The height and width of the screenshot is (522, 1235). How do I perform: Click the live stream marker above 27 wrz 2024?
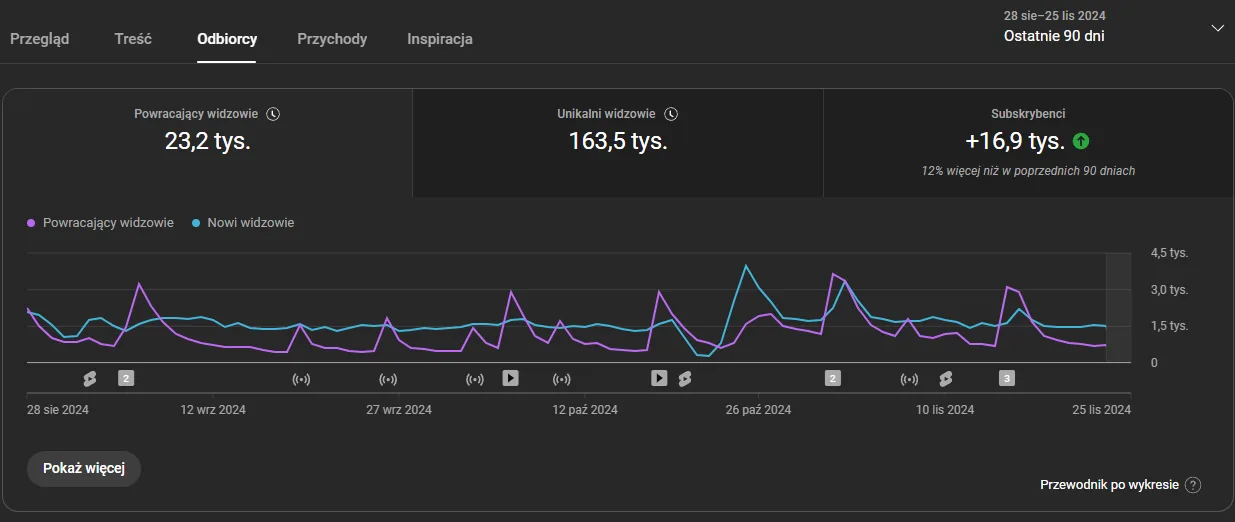point(388,379)
